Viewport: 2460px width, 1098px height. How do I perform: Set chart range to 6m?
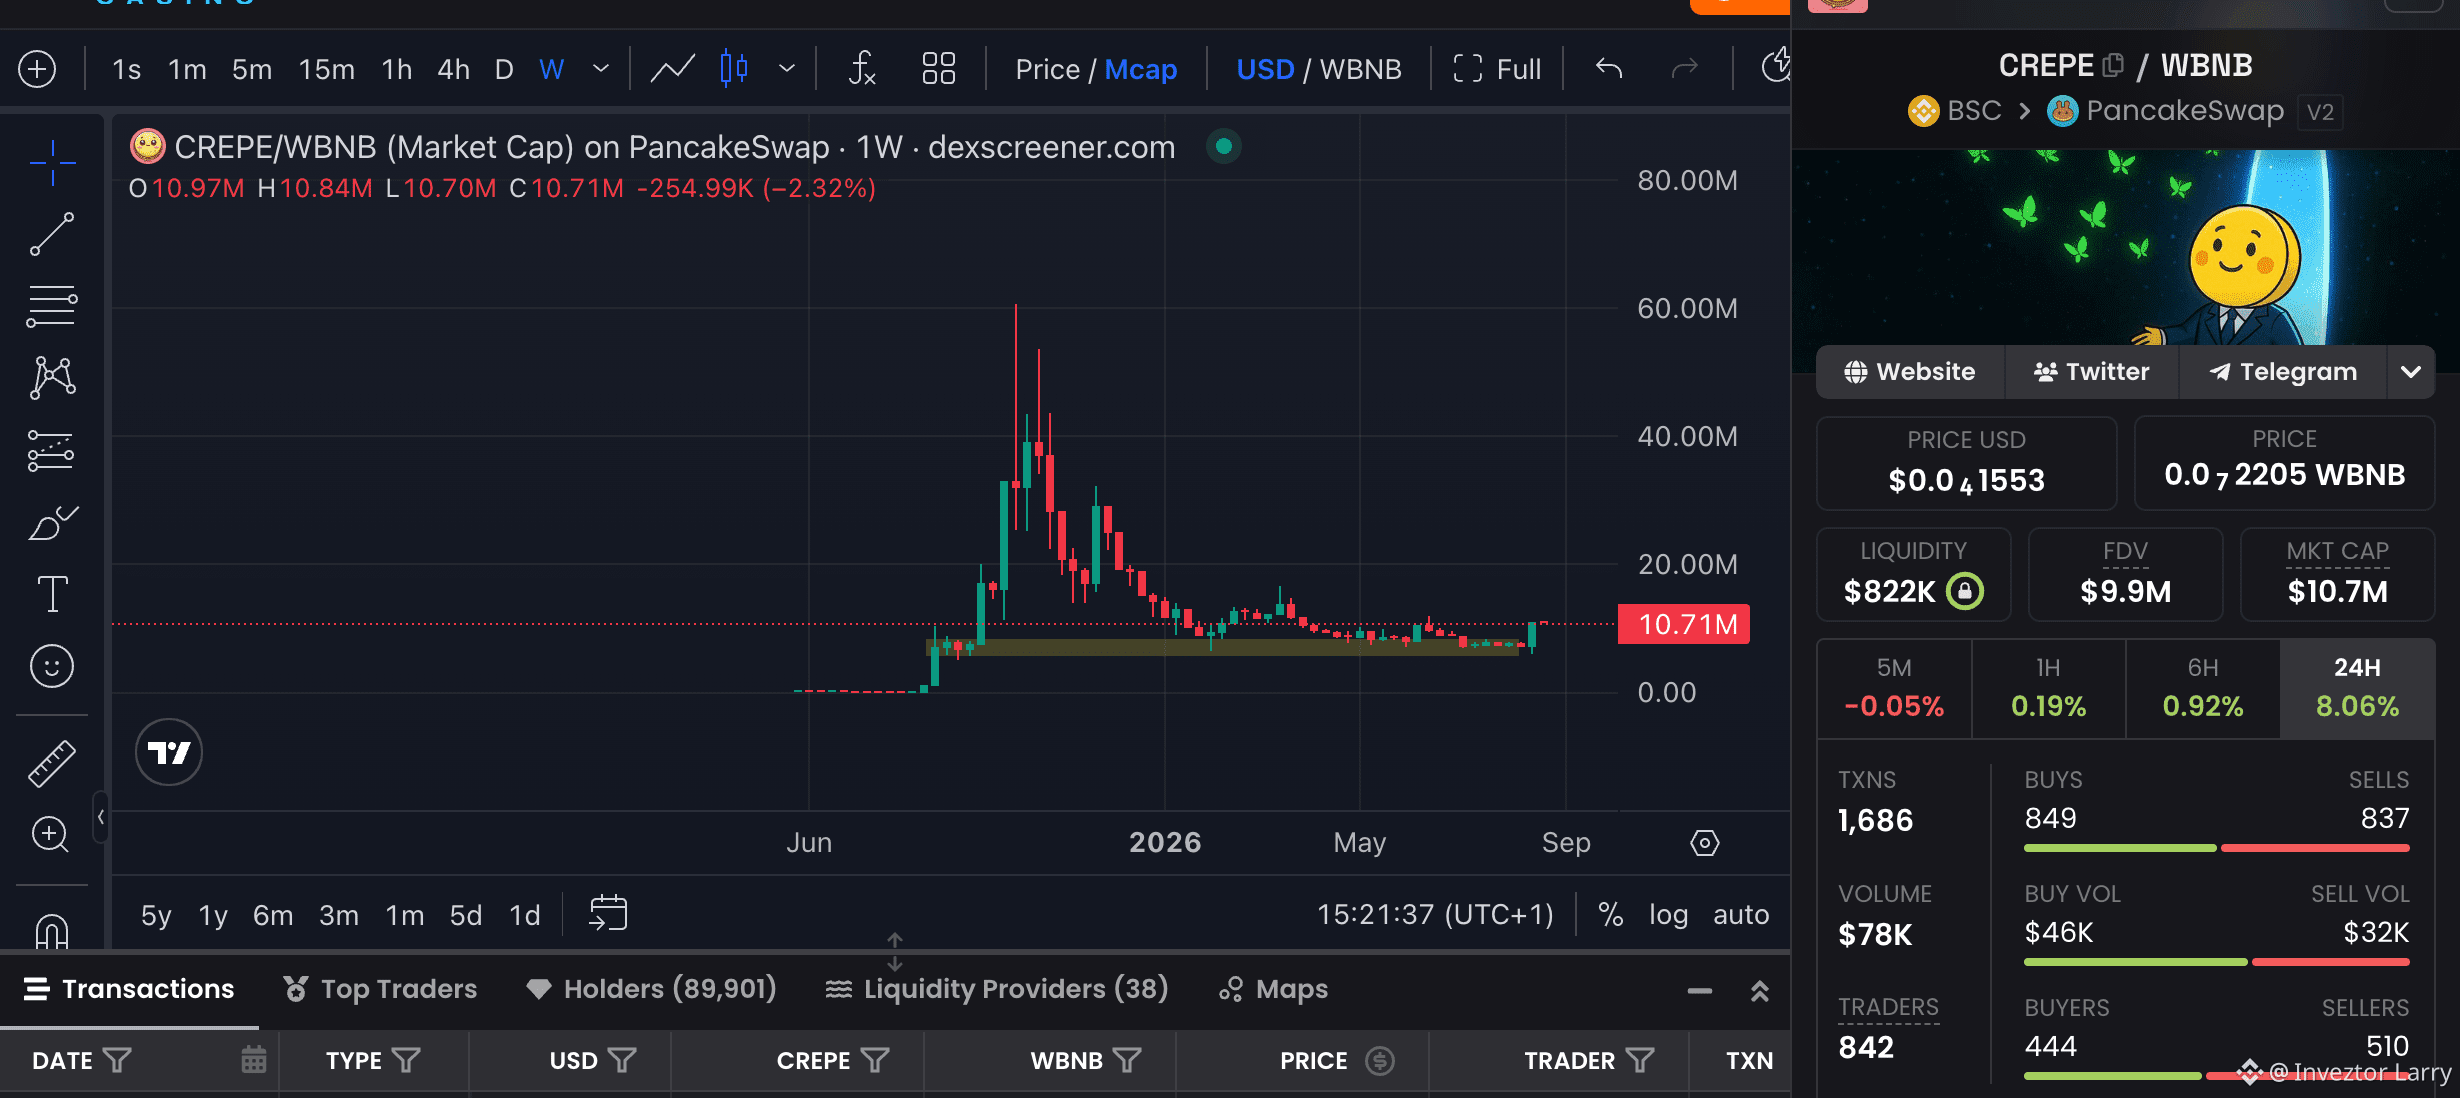click(x=273, y=915)
